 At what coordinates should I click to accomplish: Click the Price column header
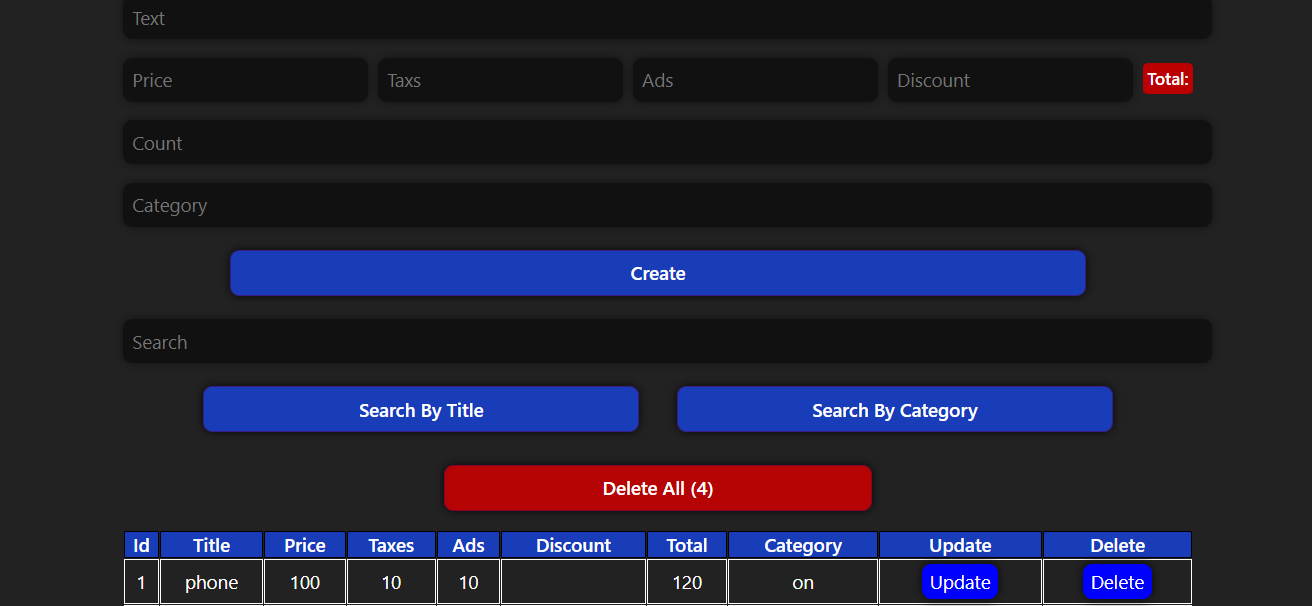point(305,545)
